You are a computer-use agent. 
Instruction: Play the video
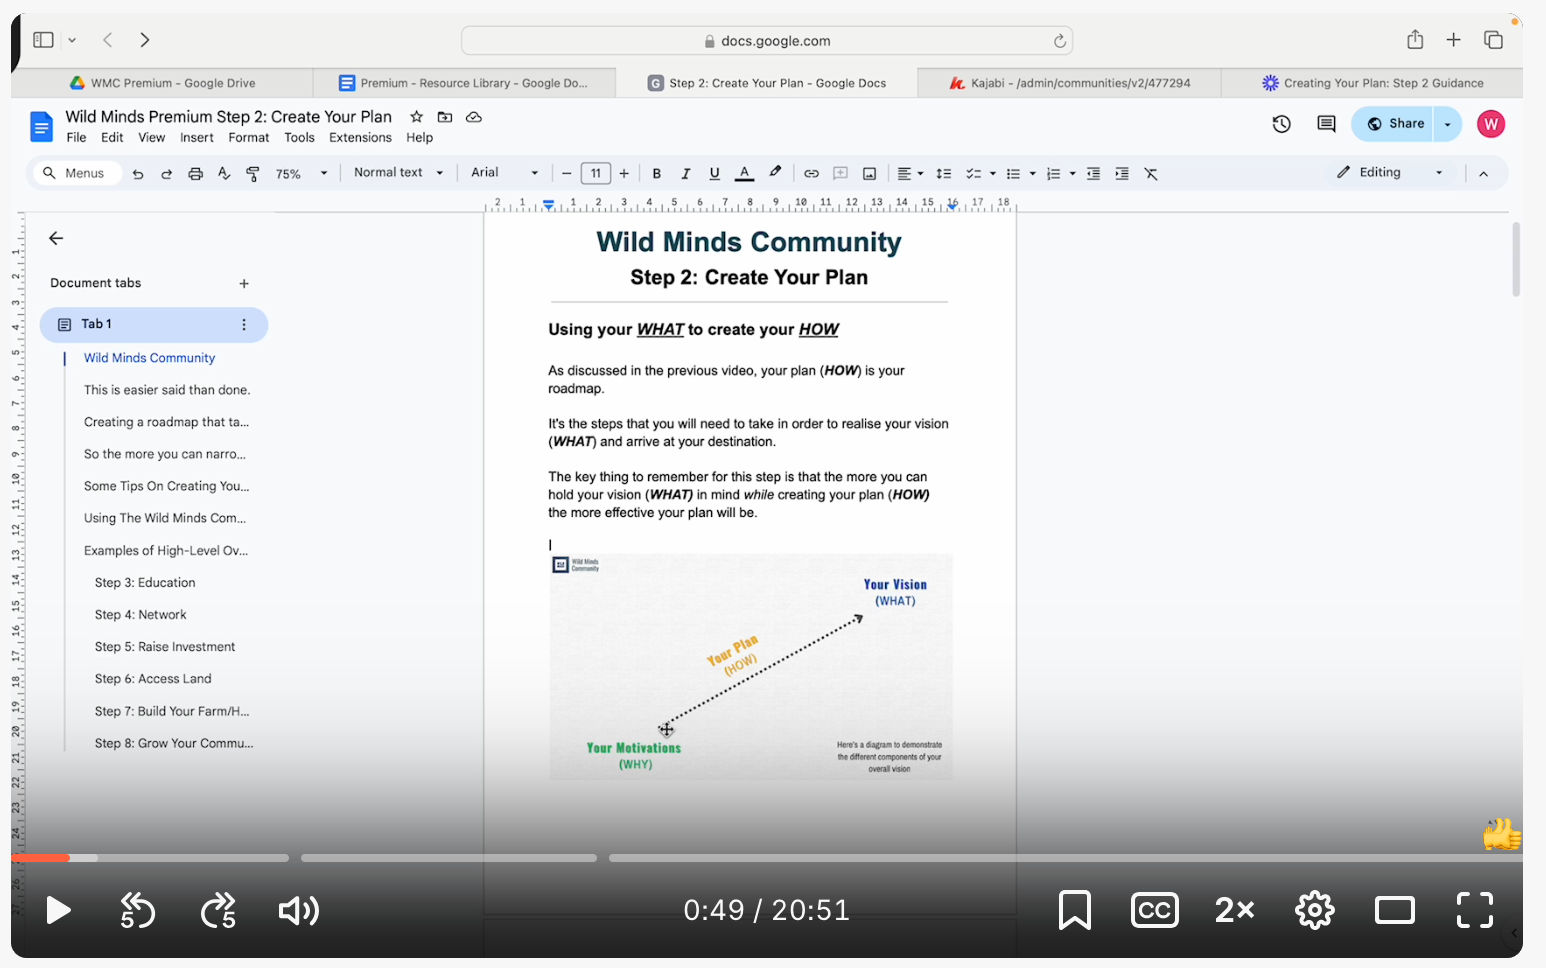pyautogui.click(x=59, y=910)
